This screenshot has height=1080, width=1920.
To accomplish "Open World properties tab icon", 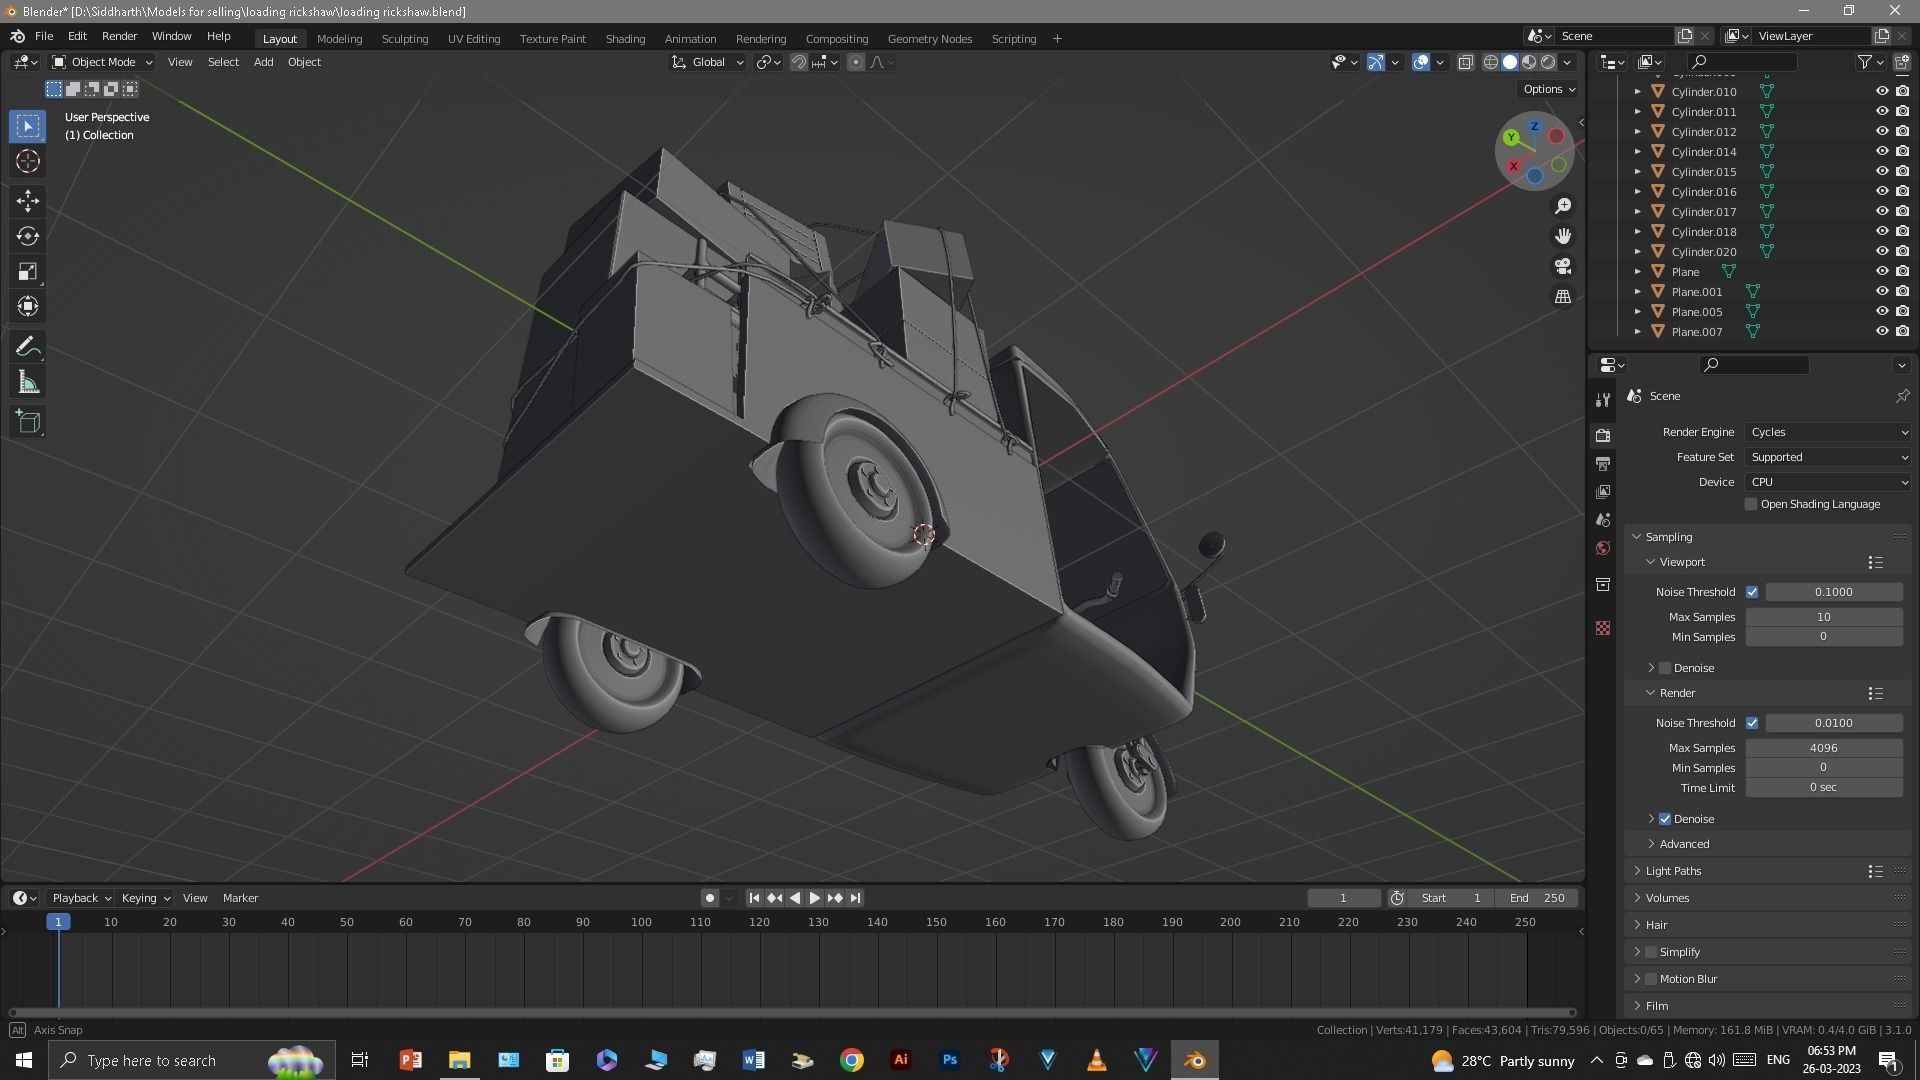I will [1603, 548].
